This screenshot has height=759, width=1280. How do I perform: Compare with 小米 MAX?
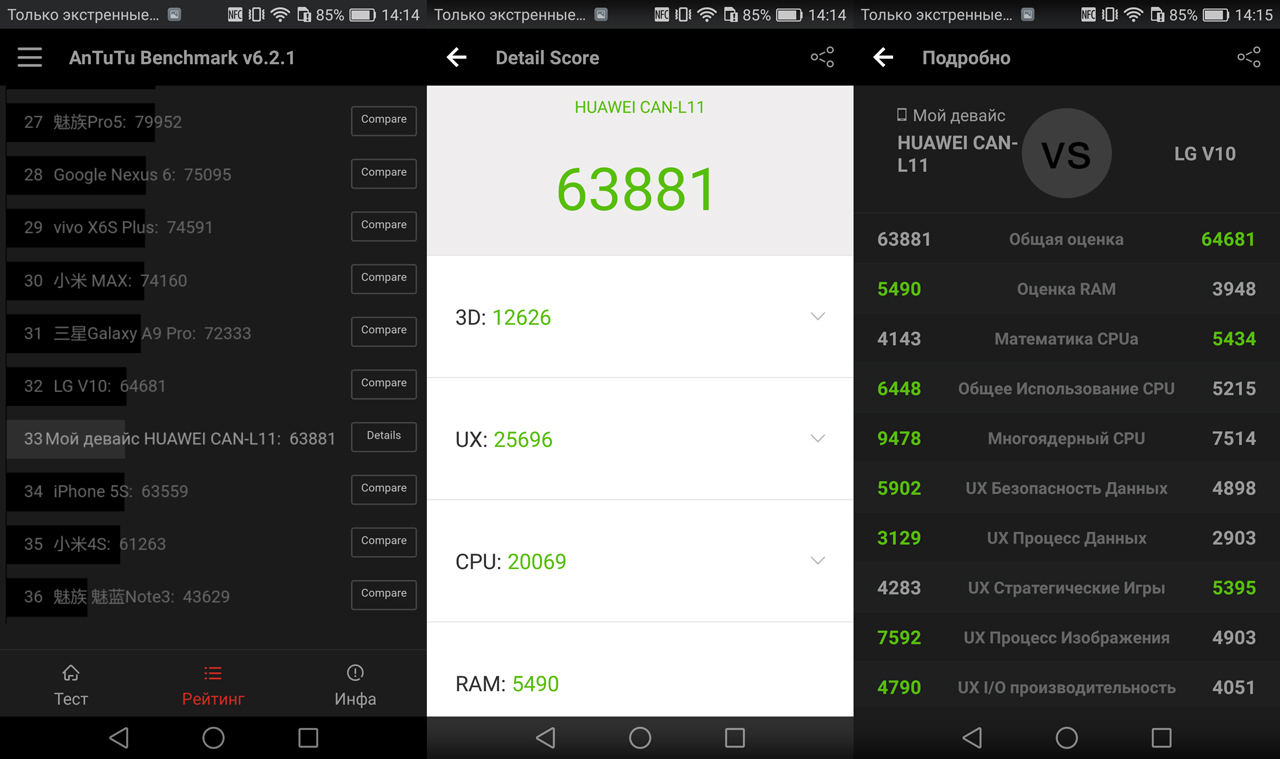coord(384,278)
